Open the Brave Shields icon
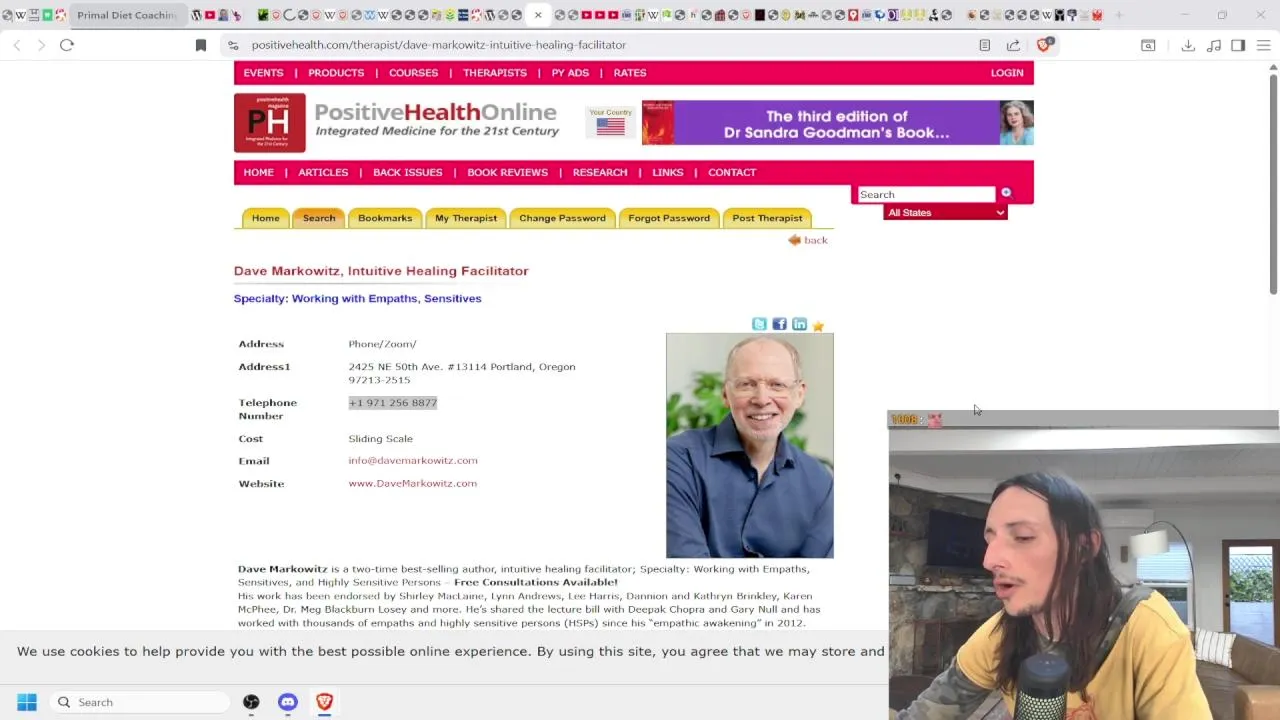Viewport: 1280px width, 720px height. point(1044,45)
